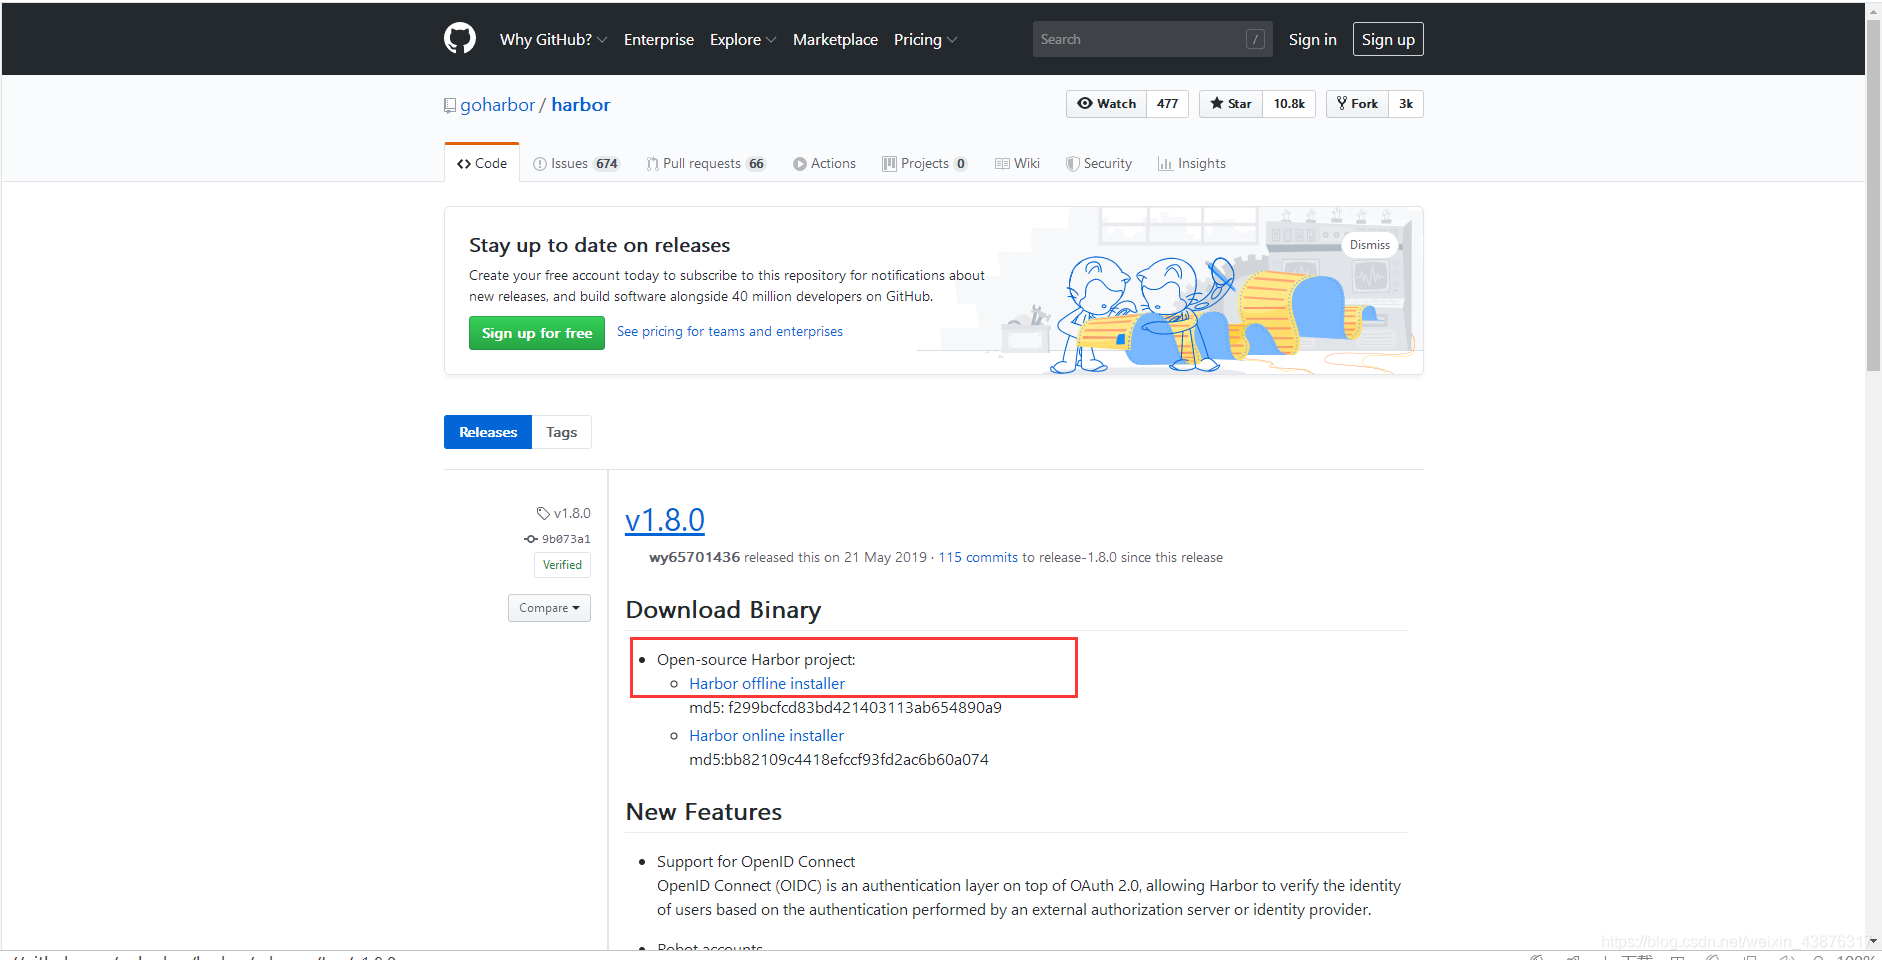The height and width of the screenshot is (960, 1882).
Task: Open the Compare dropdown
Action: pos(549,608)
